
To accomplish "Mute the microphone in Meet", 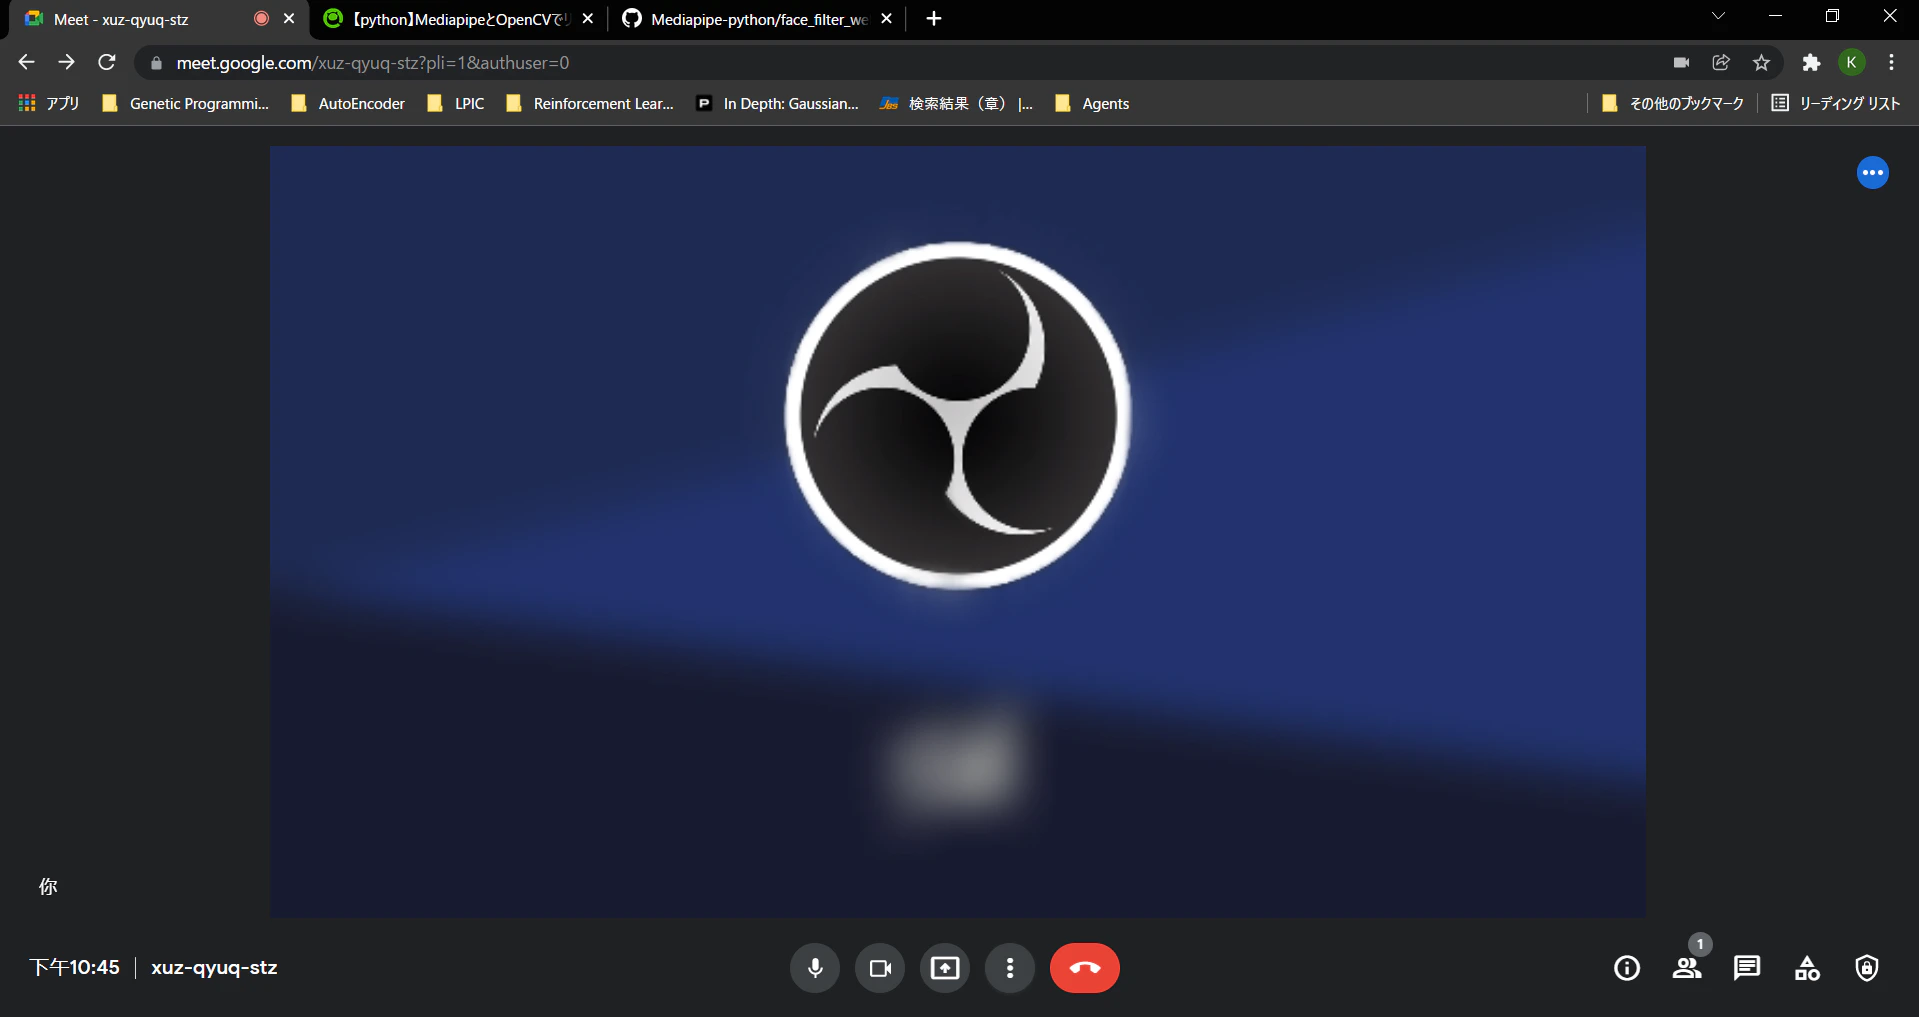I will [815, 968].
